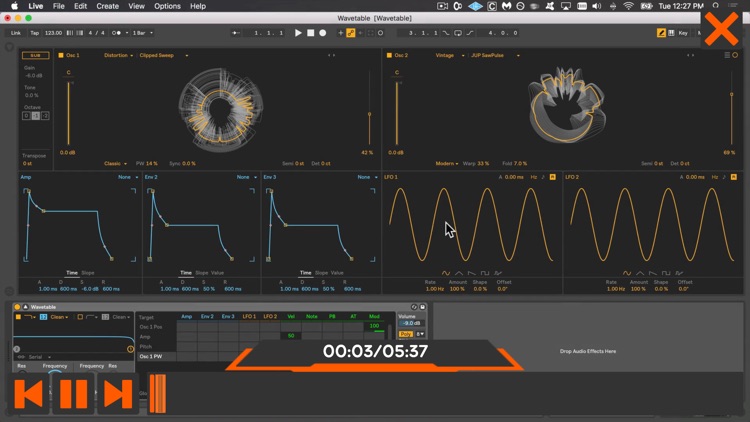Click Osc 2 wavetable next/previous arrows
Image resolution: width=750 pixels, height=422 pixels.
690,56
